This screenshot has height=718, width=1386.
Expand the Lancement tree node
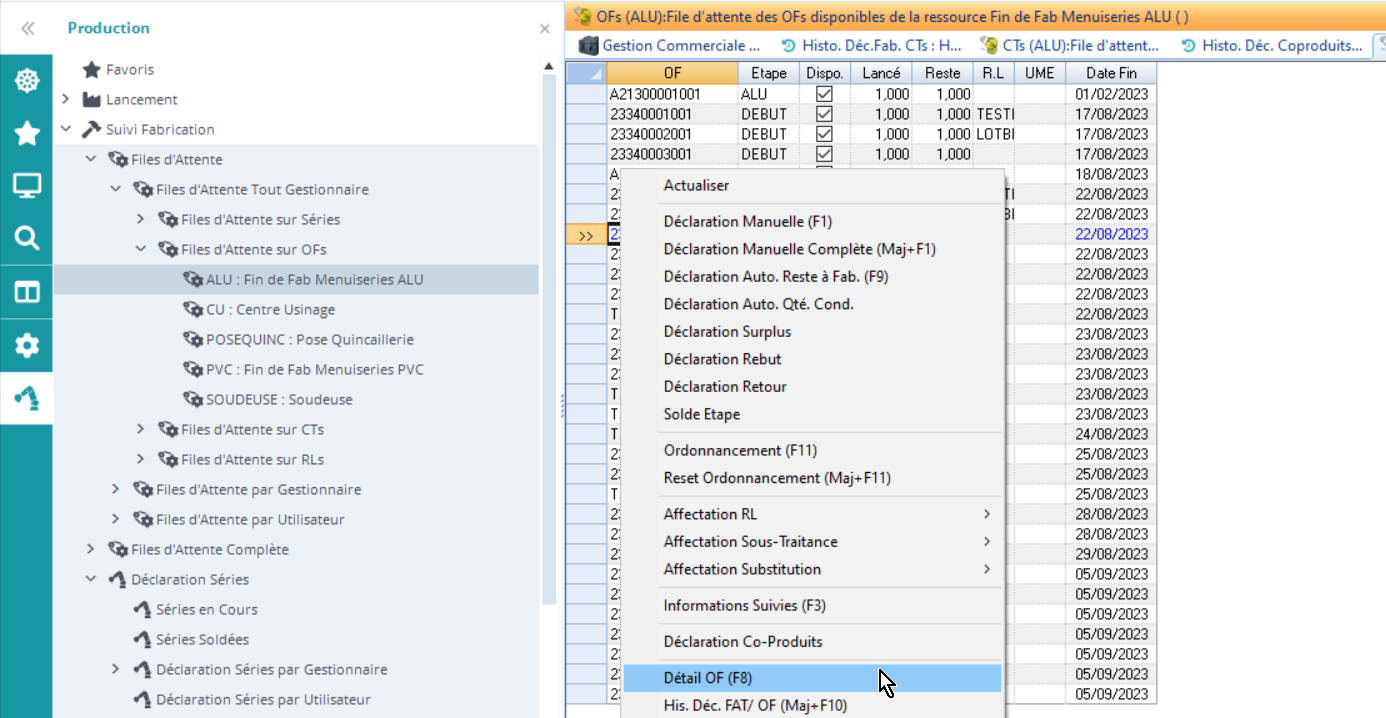(x=66, y=99)
